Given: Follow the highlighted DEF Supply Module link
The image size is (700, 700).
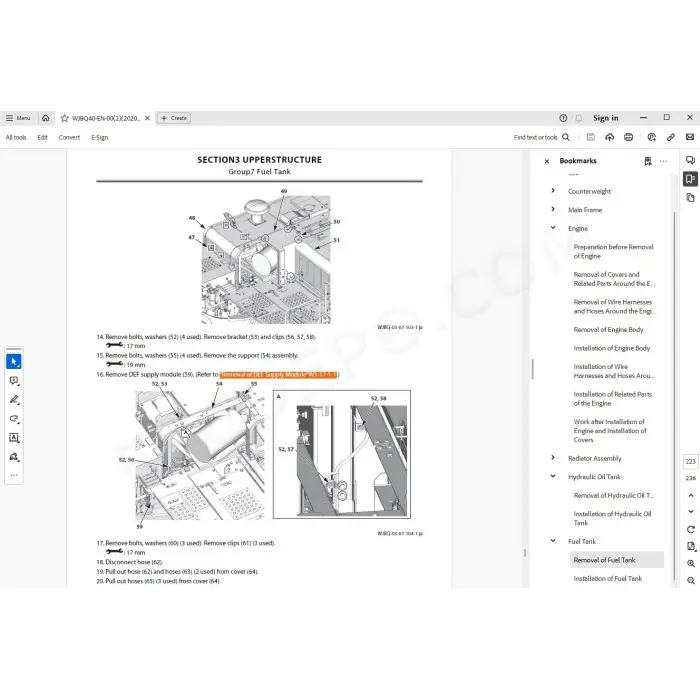Looking at the screenshot, I should (279, 375).
